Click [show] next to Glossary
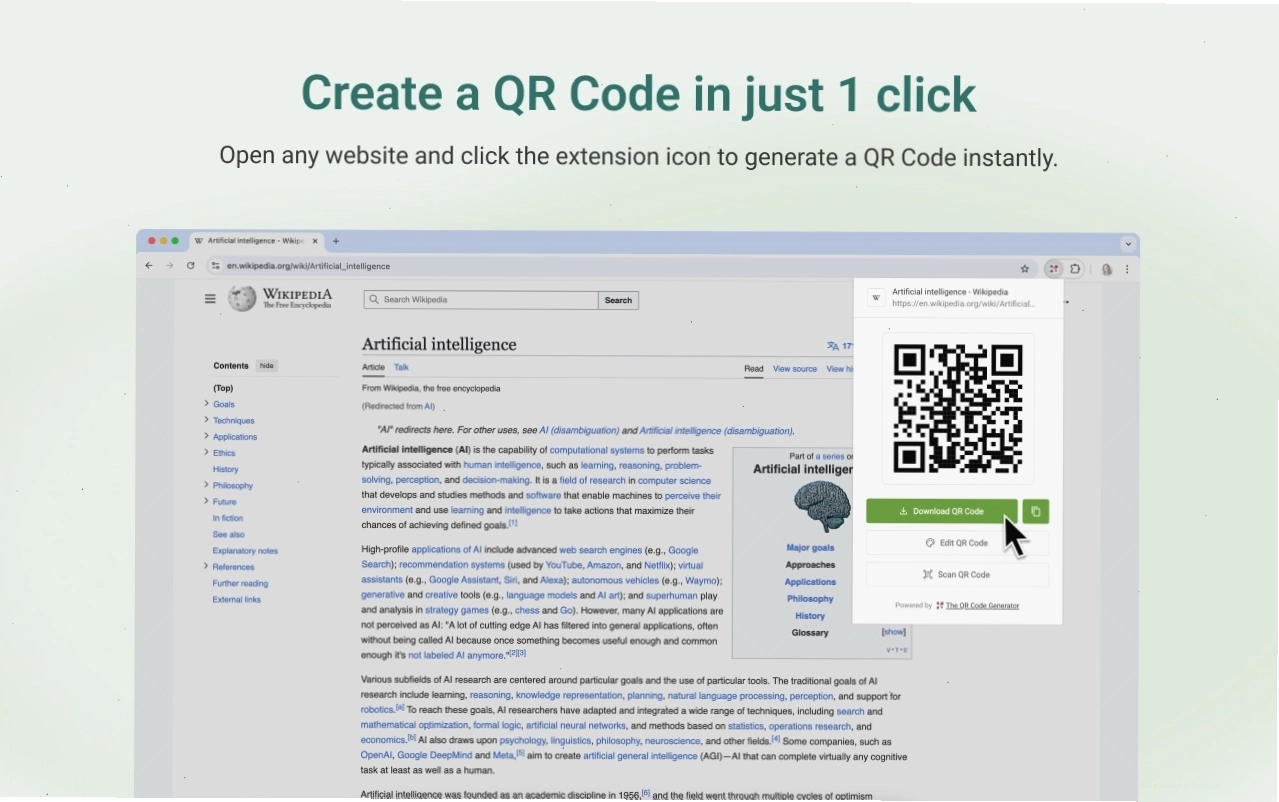1279x802 pixels. point(893,632)
